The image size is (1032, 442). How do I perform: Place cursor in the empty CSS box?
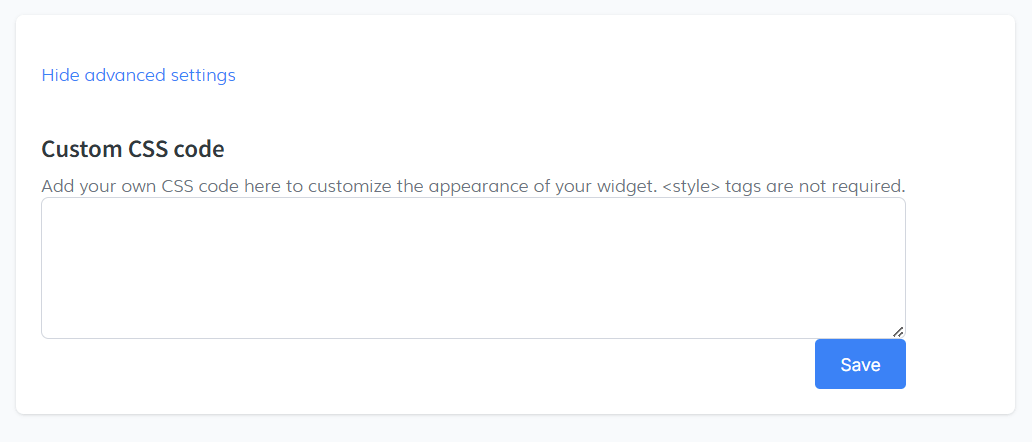pos(473,268)
